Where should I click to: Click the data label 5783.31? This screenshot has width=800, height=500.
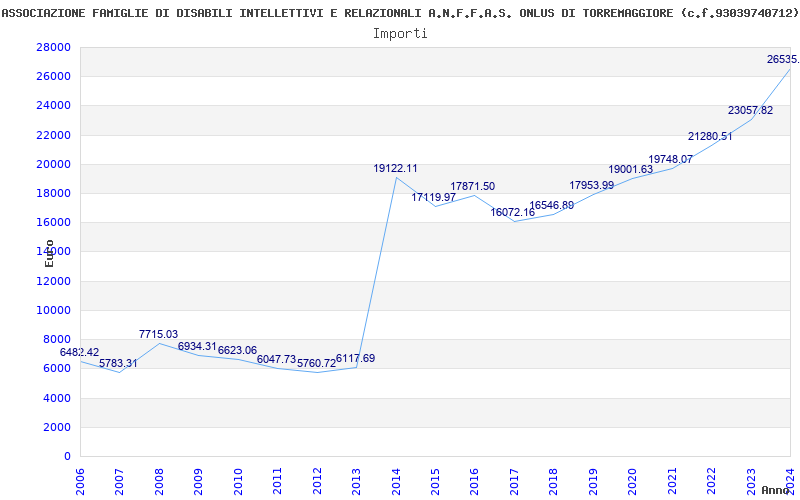118,363
